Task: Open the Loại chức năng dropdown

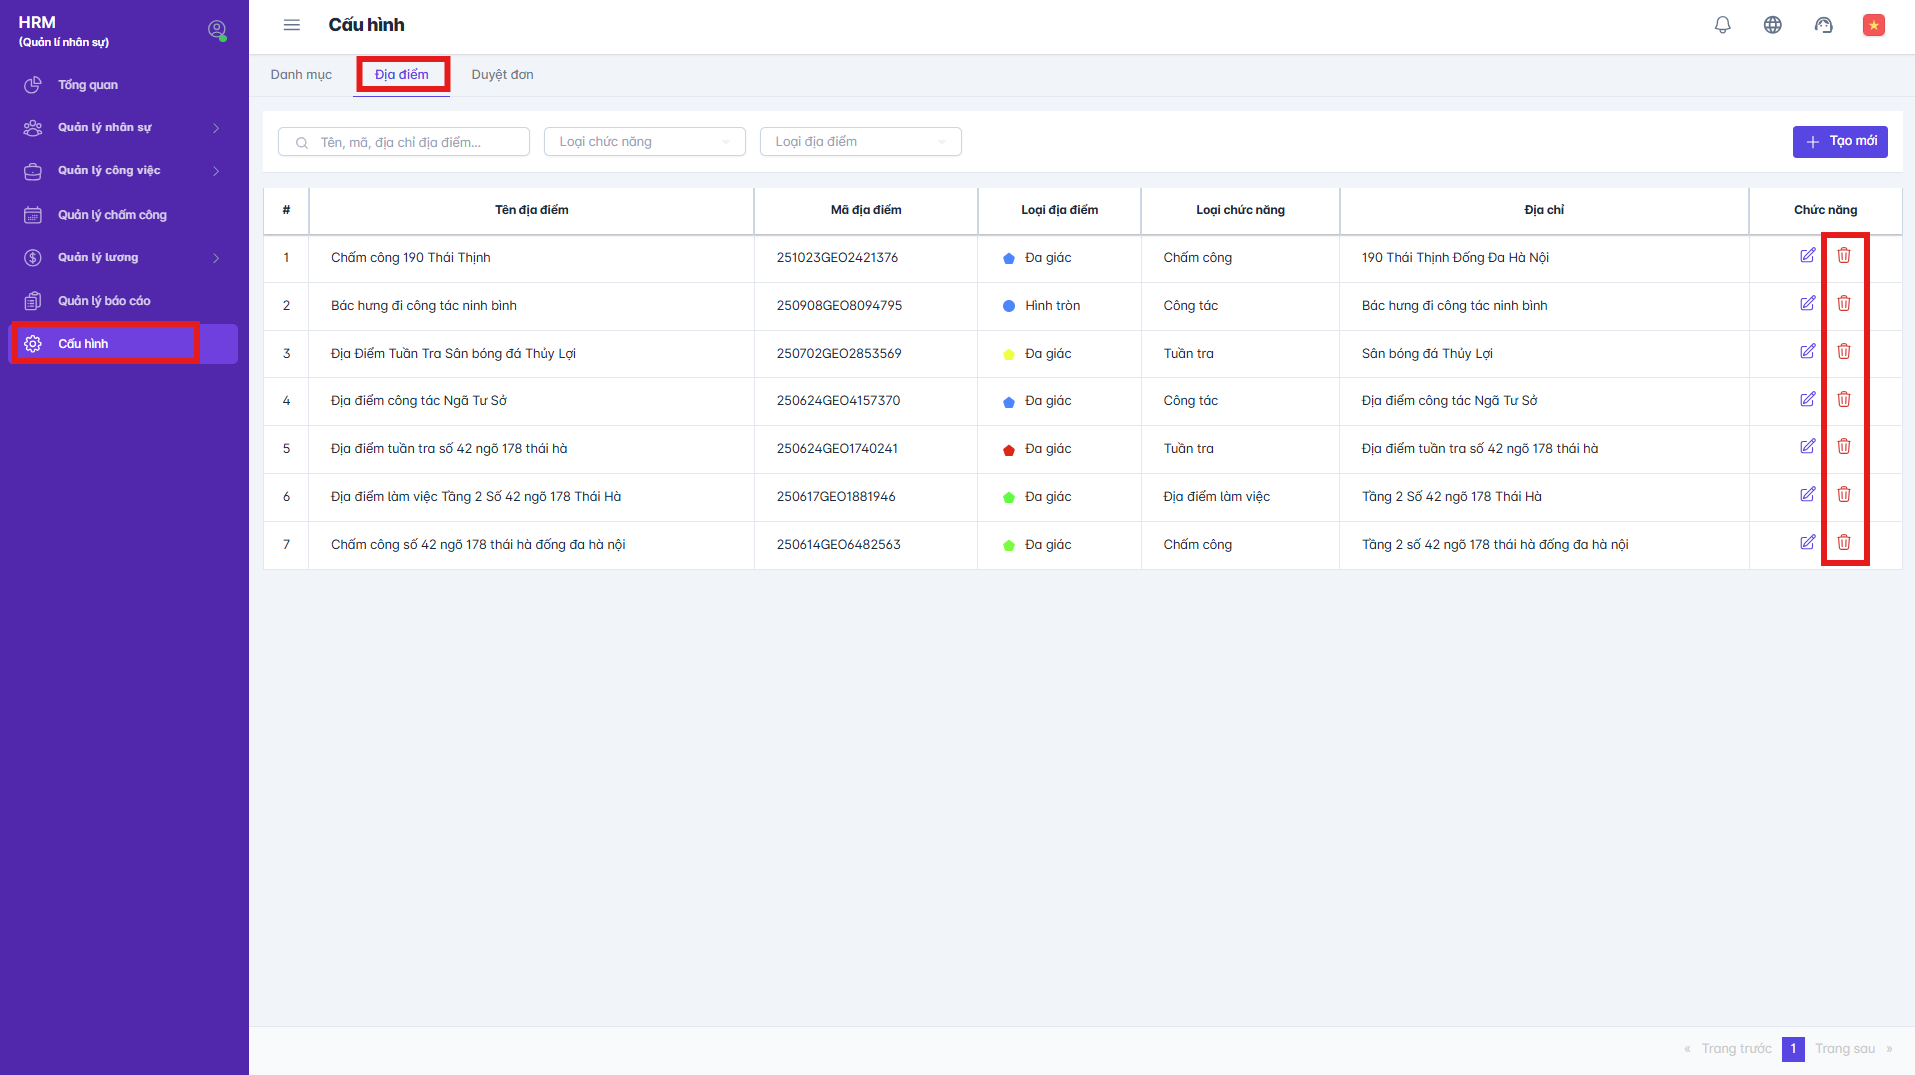Action: (x=644, y=142)
